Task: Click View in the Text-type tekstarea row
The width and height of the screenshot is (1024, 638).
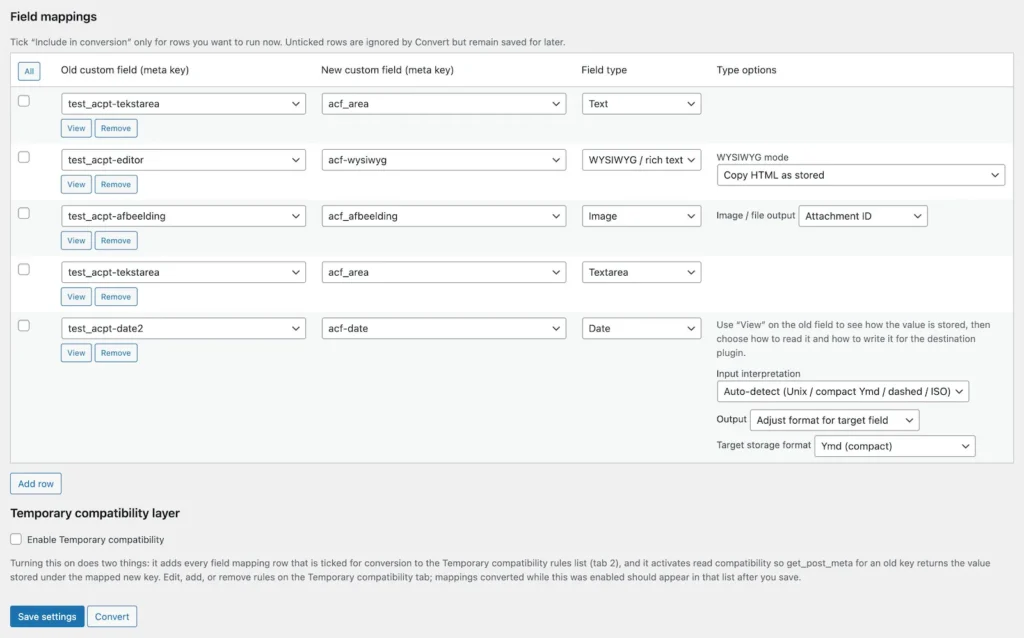Action: click(76, 129)
